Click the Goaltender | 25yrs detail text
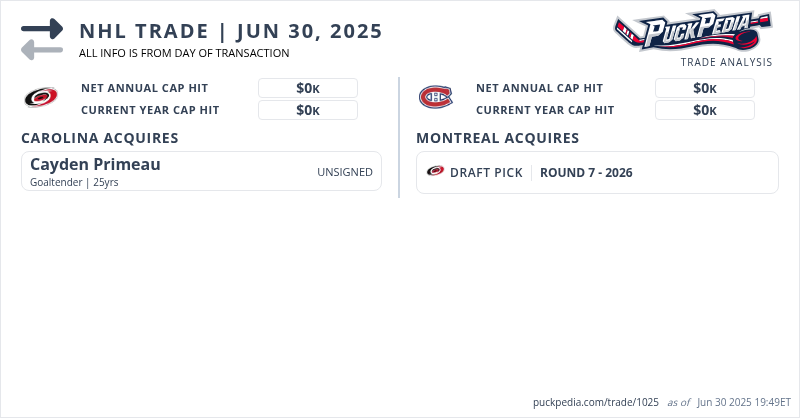The image size is (800, 418). coord(74,182)
